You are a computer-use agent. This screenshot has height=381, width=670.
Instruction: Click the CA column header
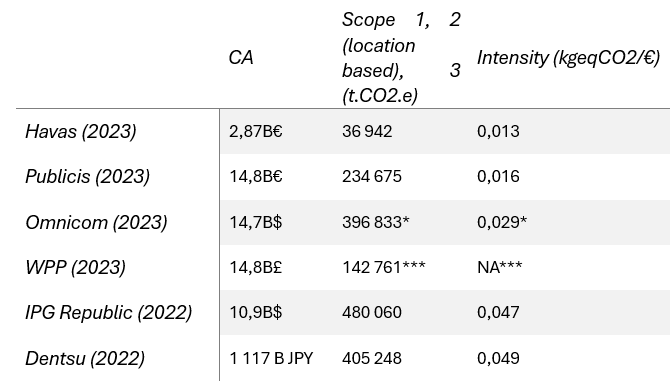point(241,58)
